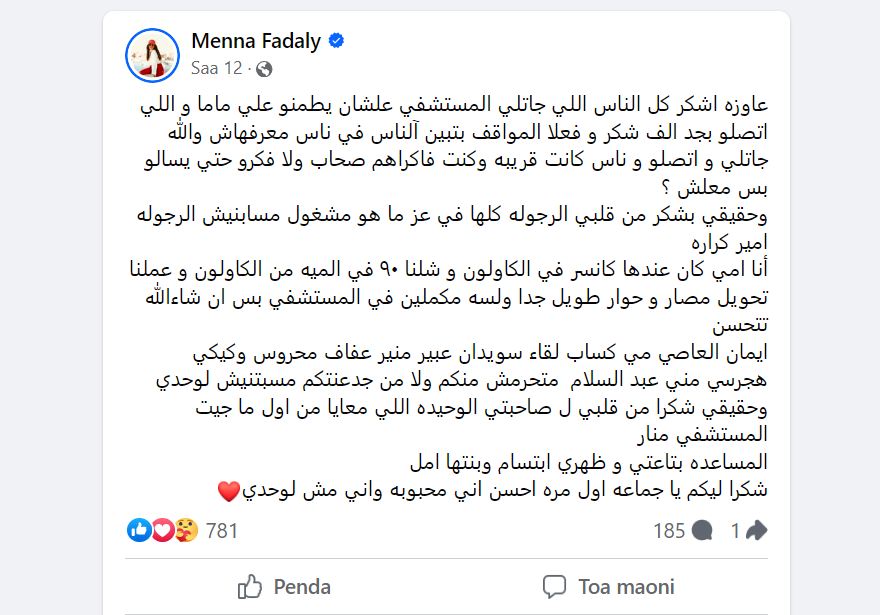This screenshot has height=615, width=880.
Task: Click the blue Like reaction icon
Action: (x=139, y=530)
